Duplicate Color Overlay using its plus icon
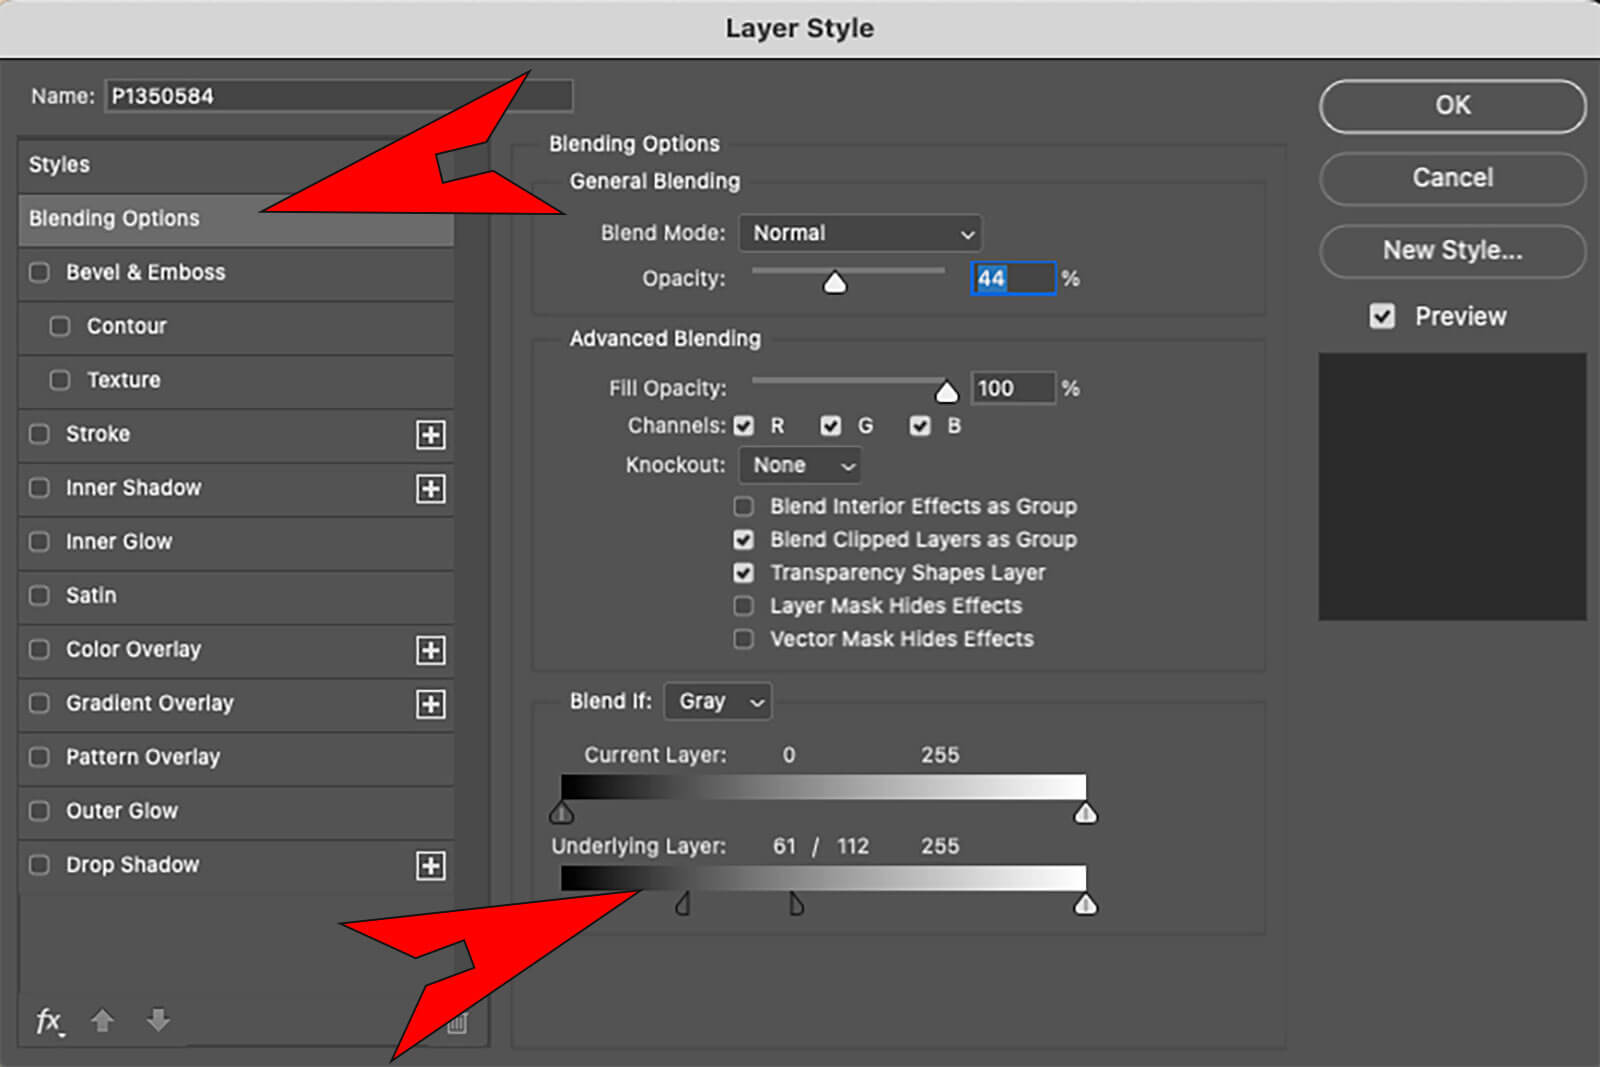 tap(431, 651)
